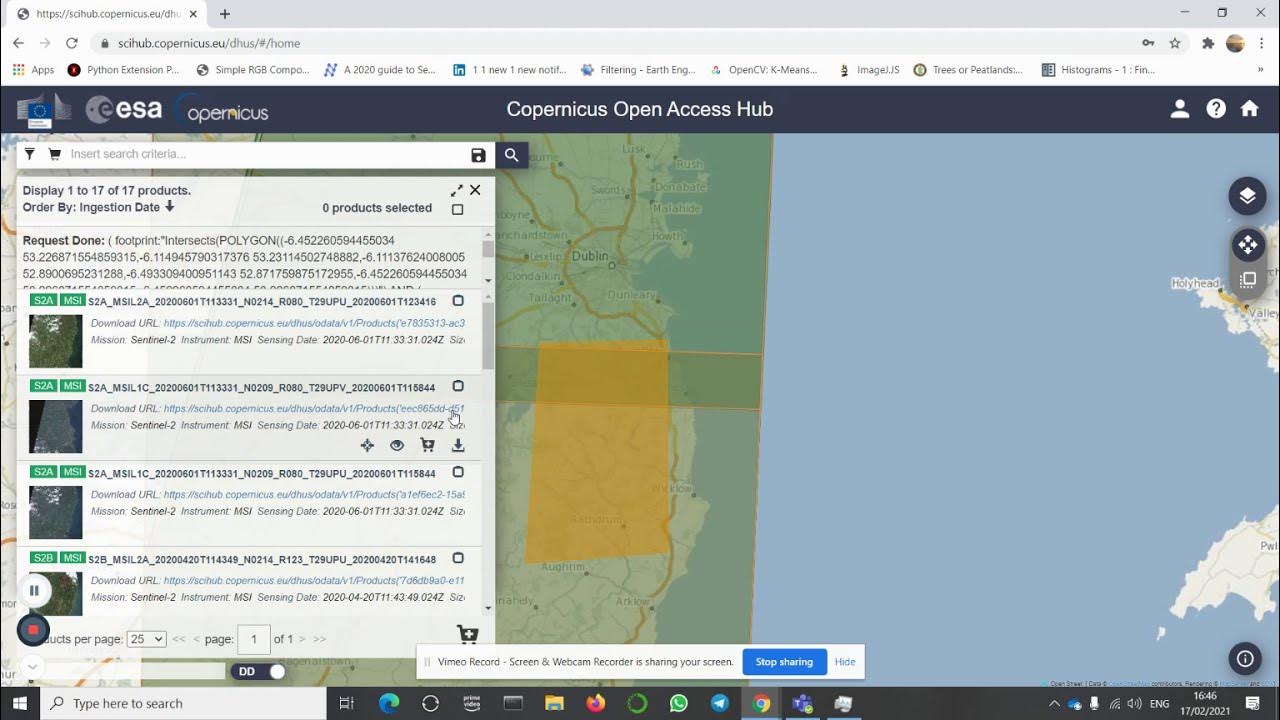Go to hub home icon
Screen dimensions: 1280x720
click(1250, 109)
